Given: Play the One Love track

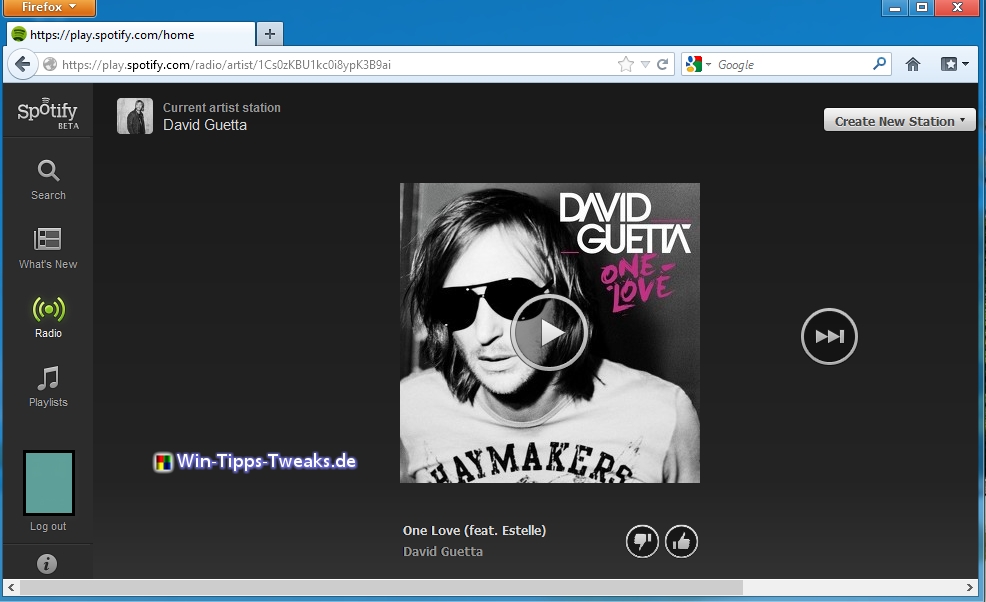Looking at the screenshot, I should (549, 332).
